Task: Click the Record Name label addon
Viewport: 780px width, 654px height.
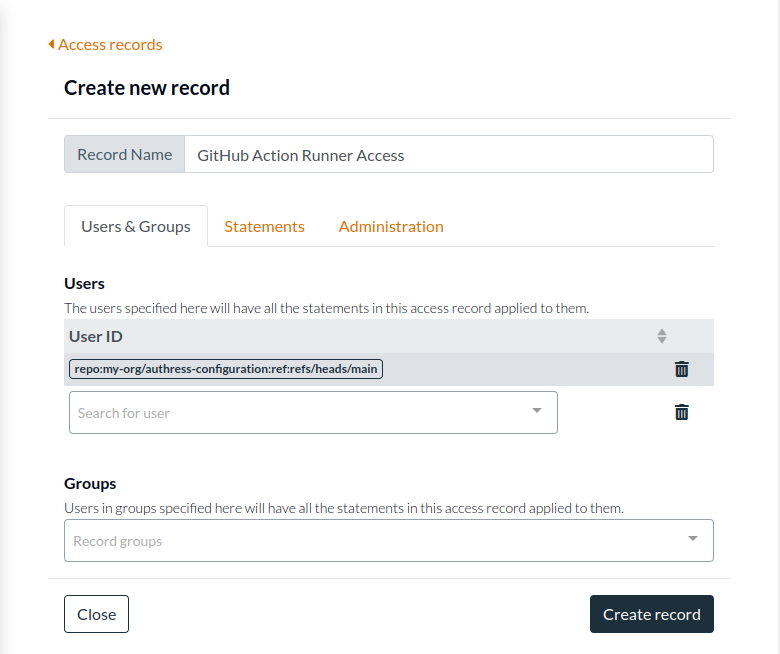Action: (x=124, y=155)
